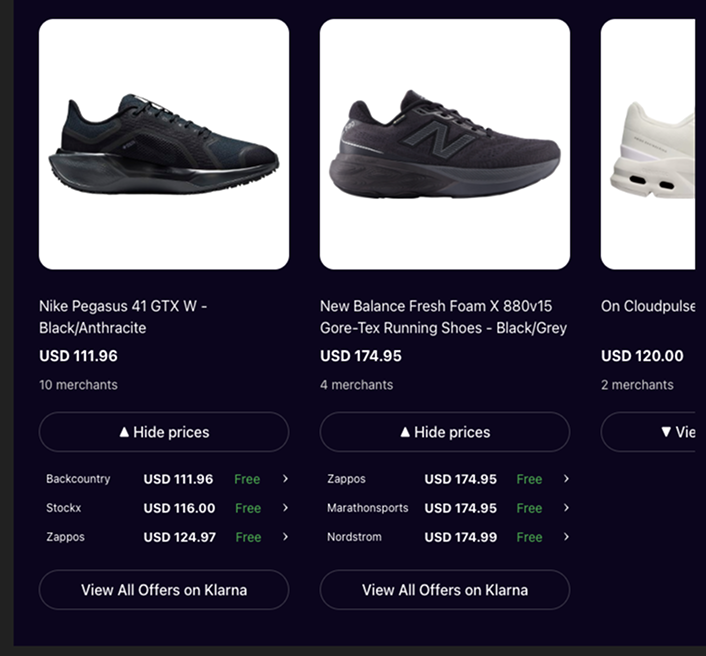Image resolution: width=706 pixels, height=656 pixels.
Task: View All Offers on Klarna for Nike
Action: pos(164,590)
